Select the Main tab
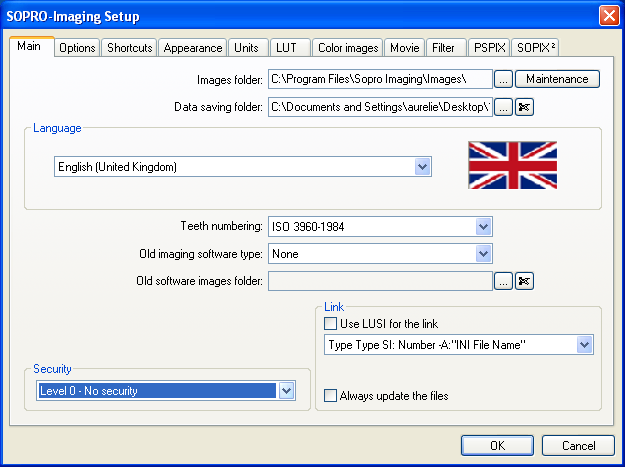Image resolution: width=625 pixels, height=467 pixels. pos(29,46)
